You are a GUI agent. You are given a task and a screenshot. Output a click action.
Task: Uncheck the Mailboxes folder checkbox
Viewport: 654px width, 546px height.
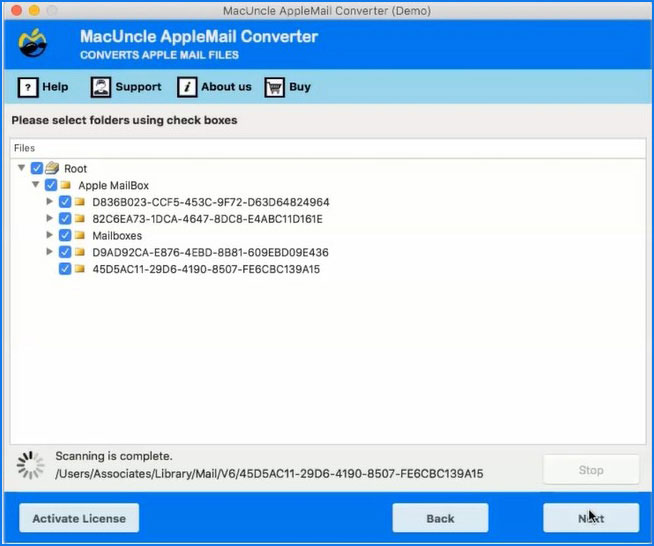click(65, 235)
